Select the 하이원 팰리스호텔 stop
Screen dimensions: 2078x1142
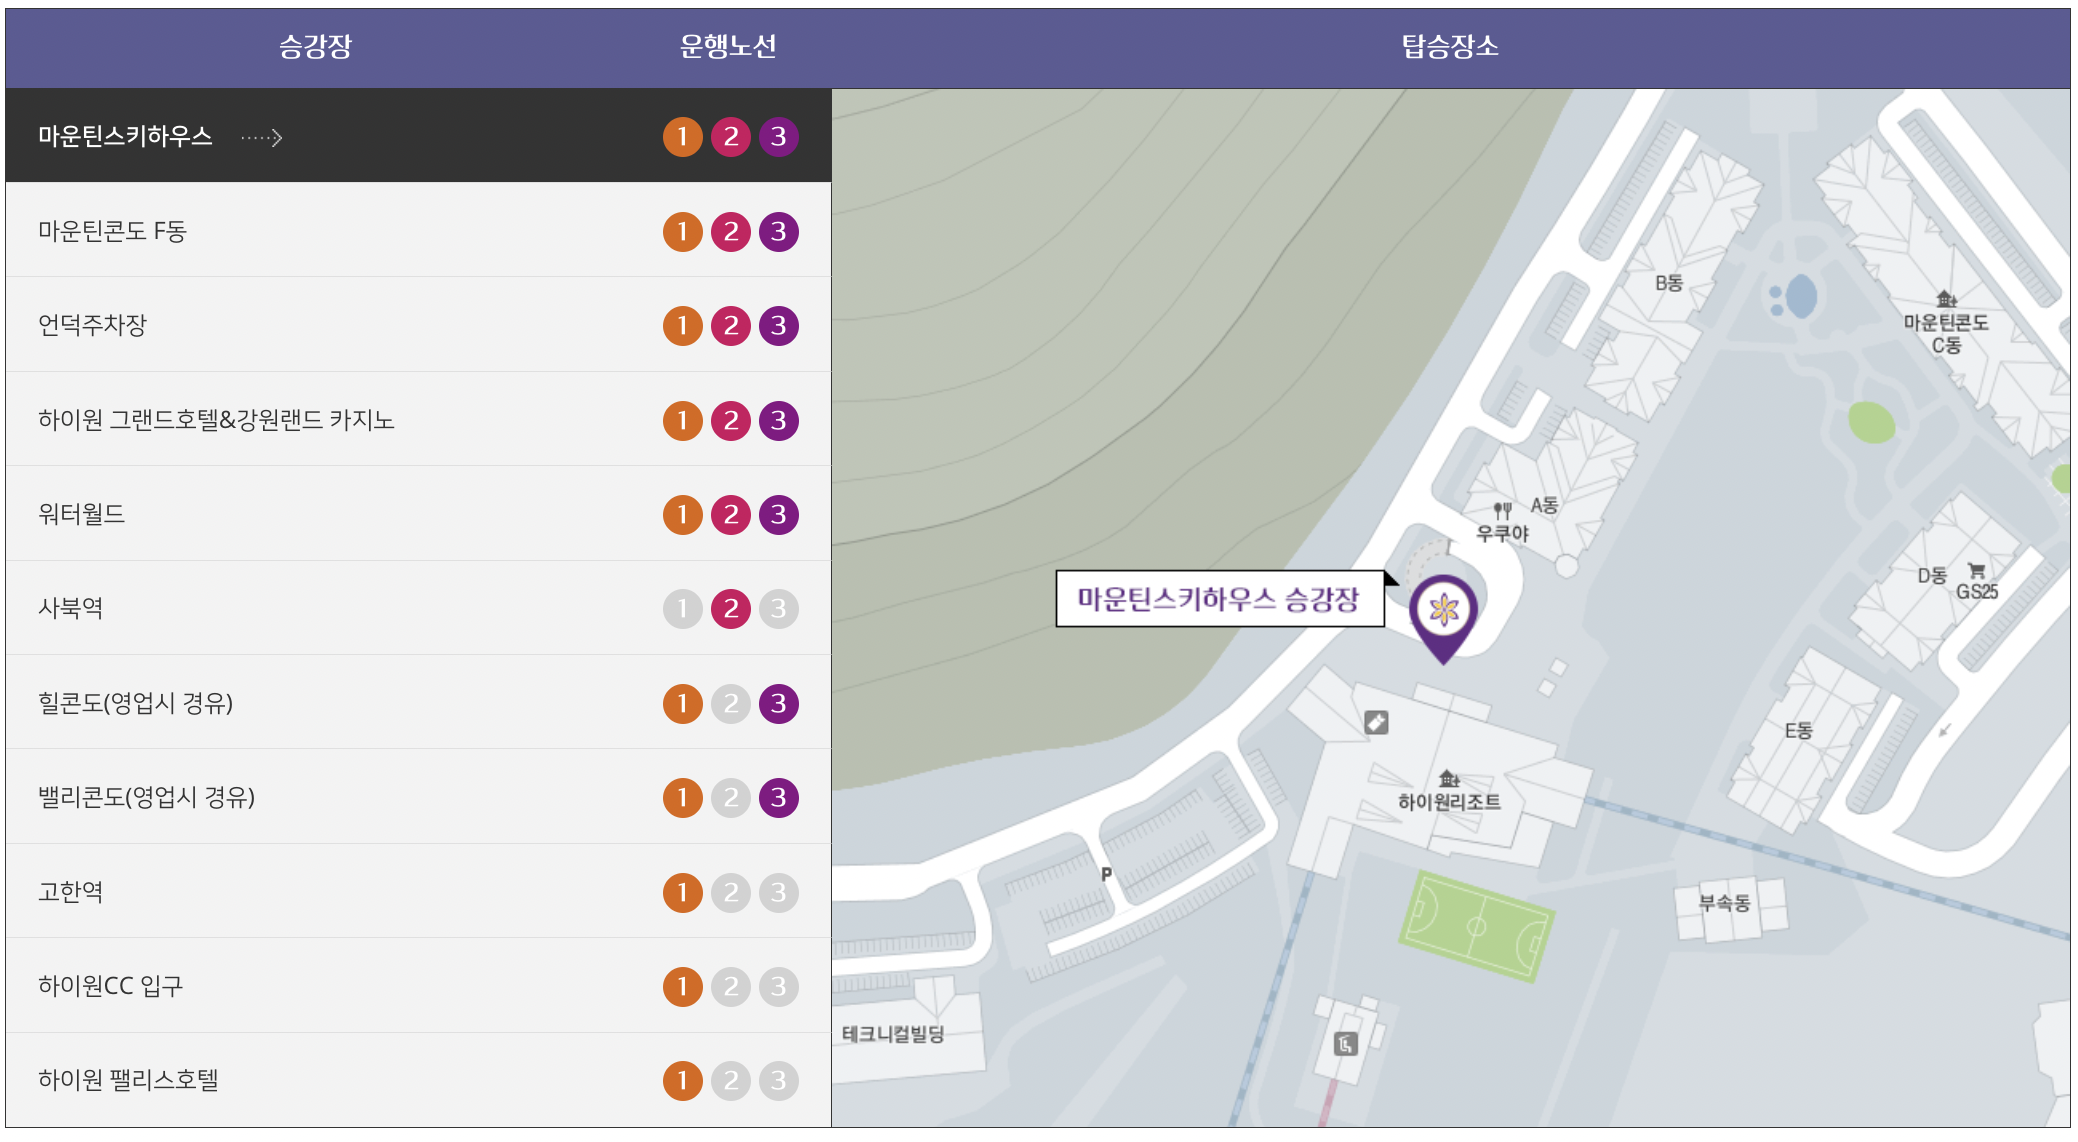coord(418,1080)
